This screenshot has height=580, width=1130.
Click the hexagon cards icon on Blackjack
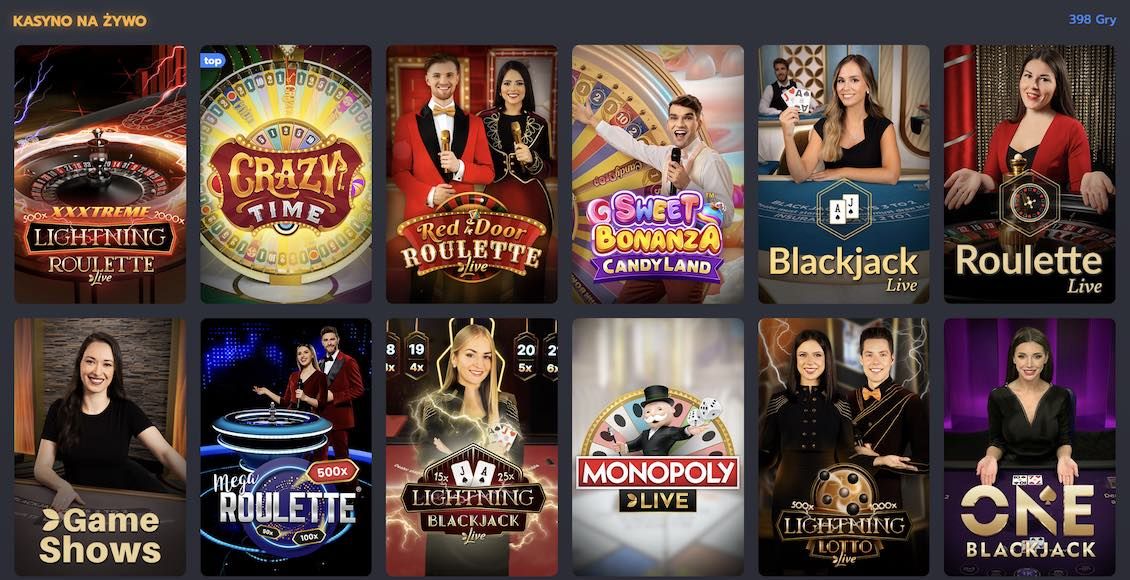(x=844, y=210)
